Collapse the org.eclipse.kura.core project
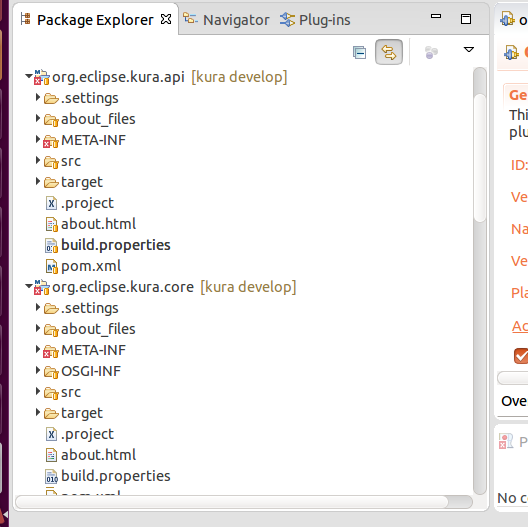The image size is (528, 527). pyautogui.click(x=29, y=286)
